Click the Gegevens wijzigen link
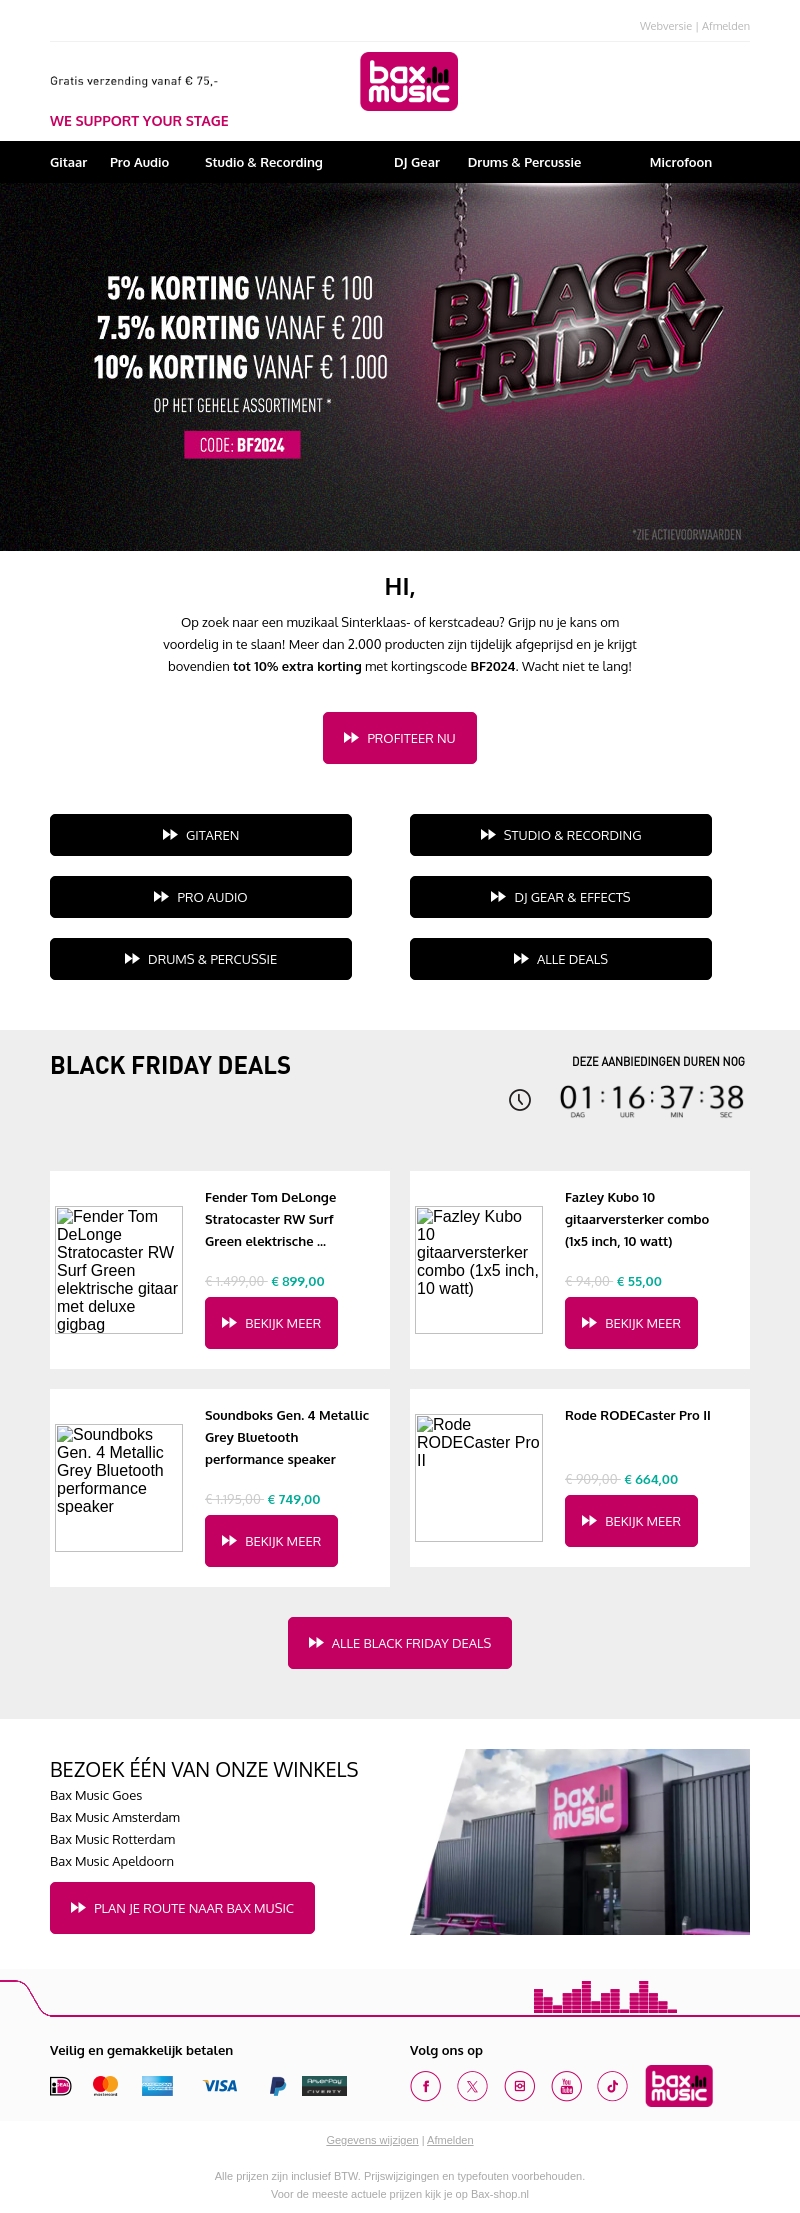The image size is (800, 2213). (x=372, y=2140)
